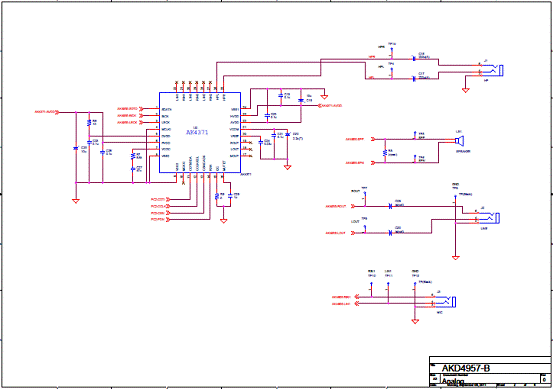Screen dimensions: 553x389
Task: Select the AK4371 chip symbol
Action: tap(200, 133)
